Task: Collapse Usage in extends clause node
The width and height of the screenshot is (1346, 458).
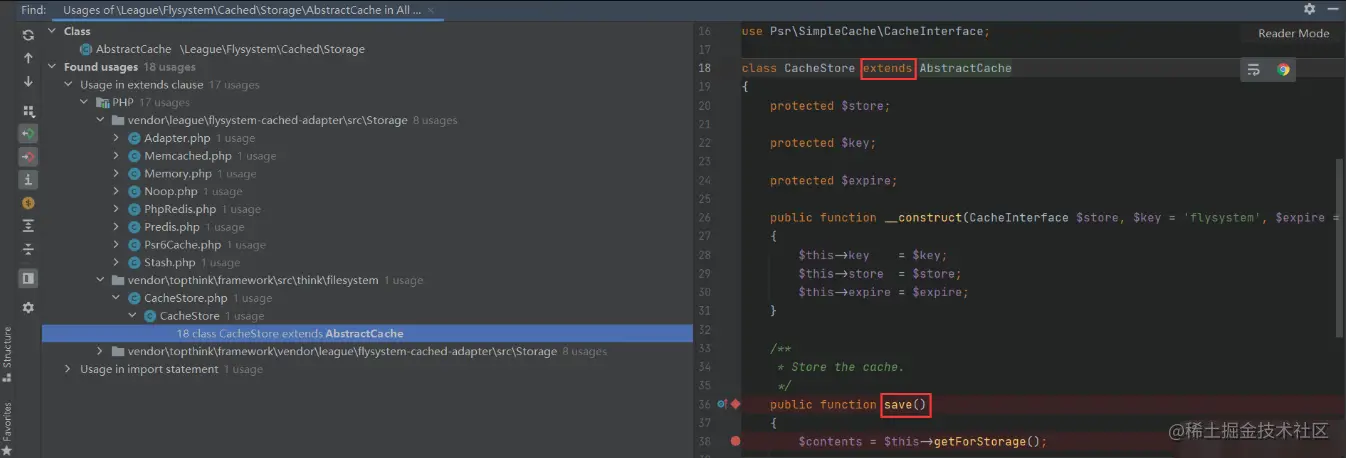Action: pos(69,85)
